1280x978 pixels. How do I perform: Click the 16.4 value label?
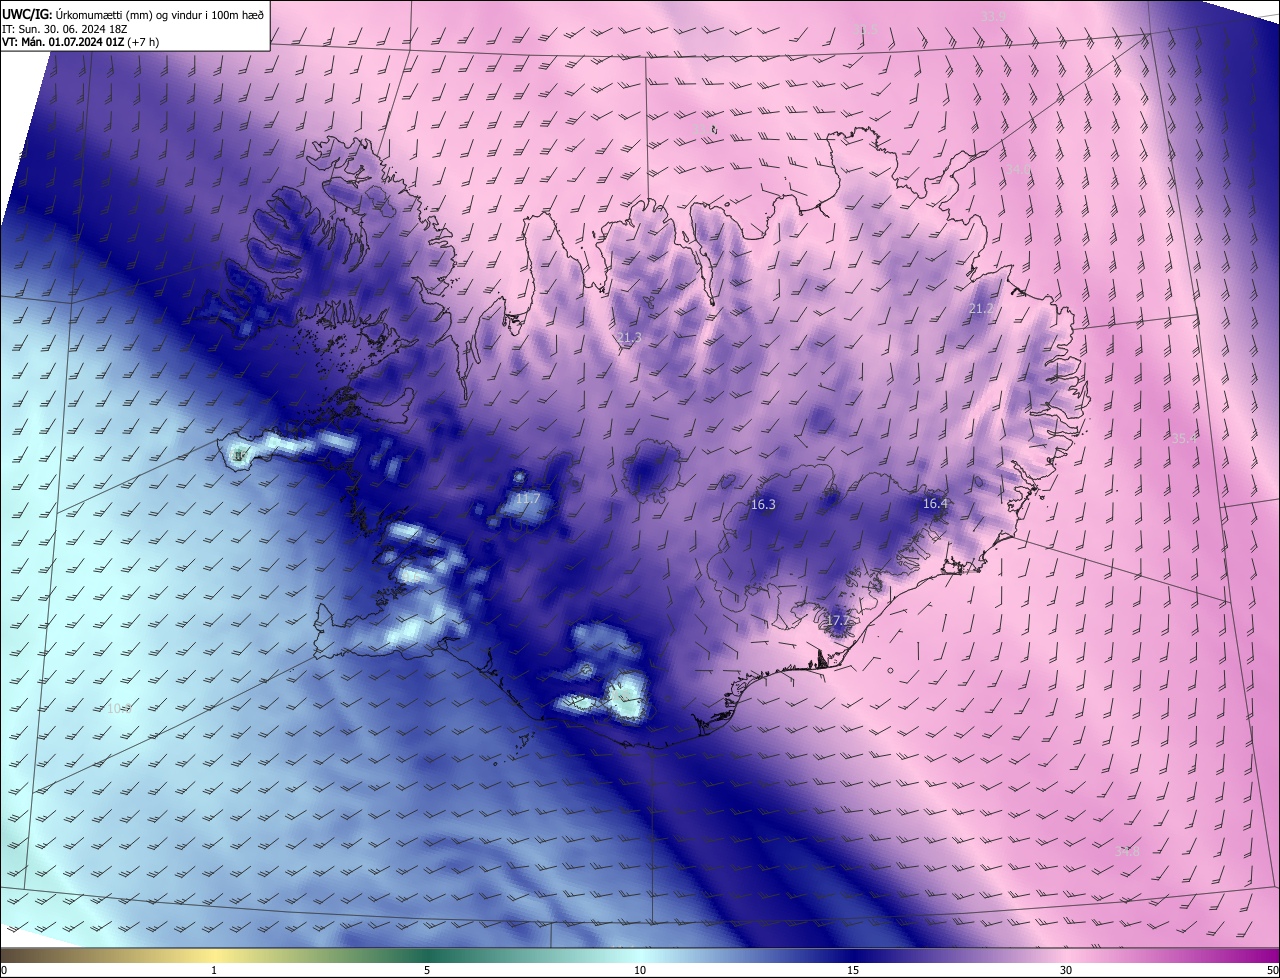pos(935,504)
